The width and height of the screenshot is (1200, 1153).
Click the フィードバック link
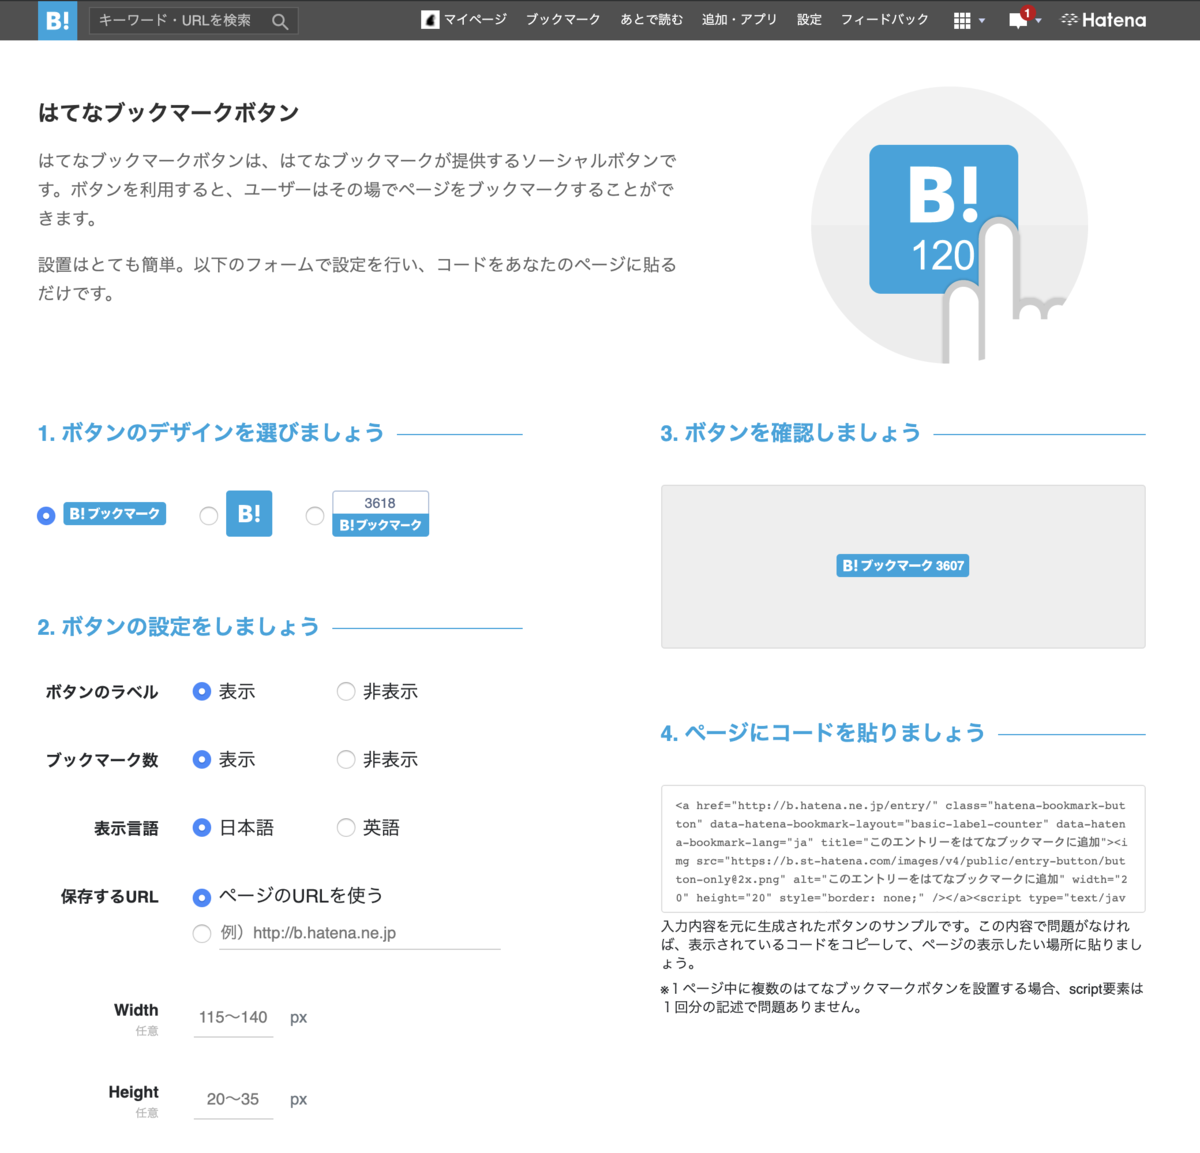884,19
